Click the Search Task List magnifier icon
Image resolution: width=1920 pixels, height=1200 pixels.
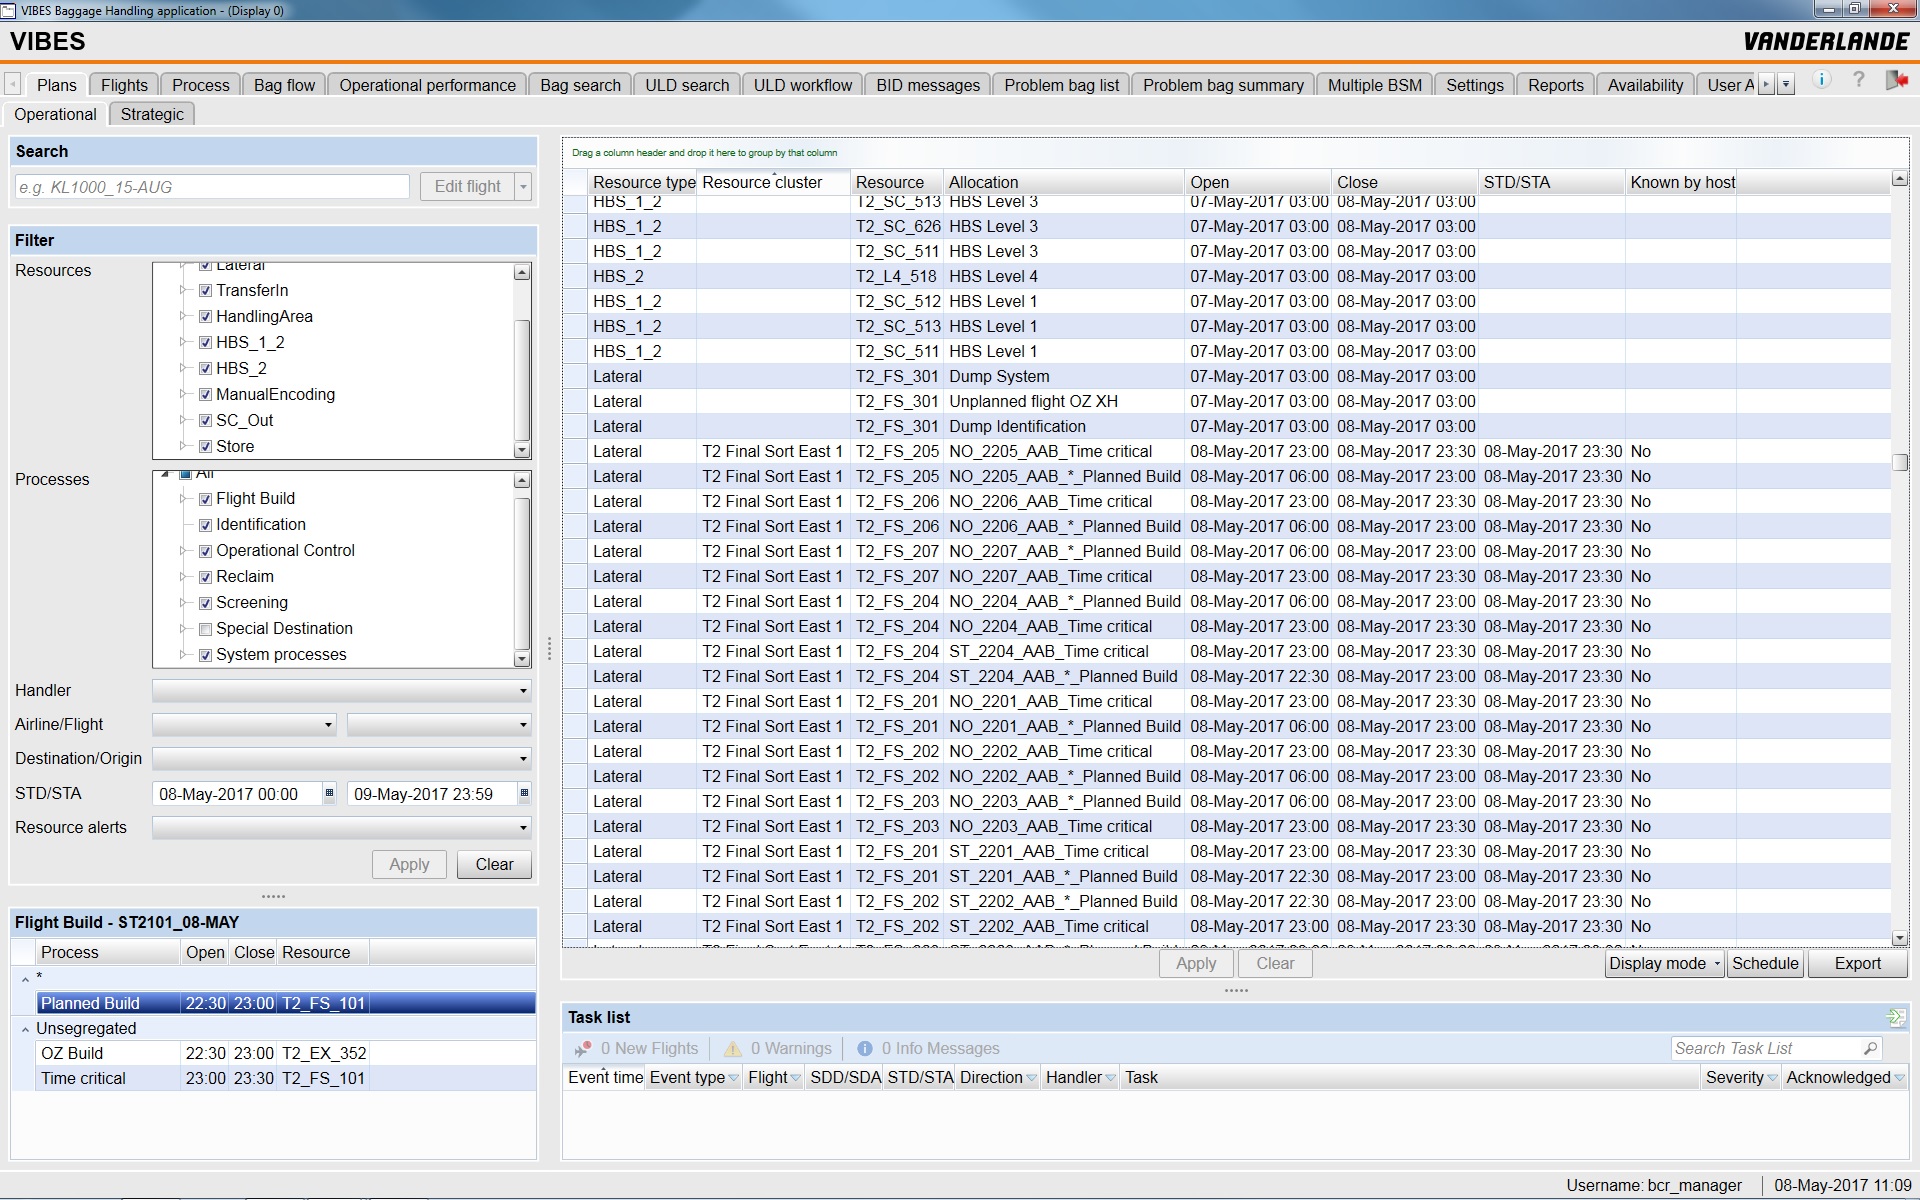point(1870,1048)
